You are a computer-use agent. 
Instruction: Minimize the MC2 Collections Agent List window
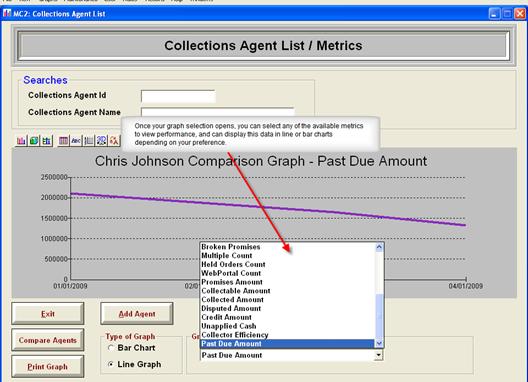pyautogui.click(x=494, y=14)
